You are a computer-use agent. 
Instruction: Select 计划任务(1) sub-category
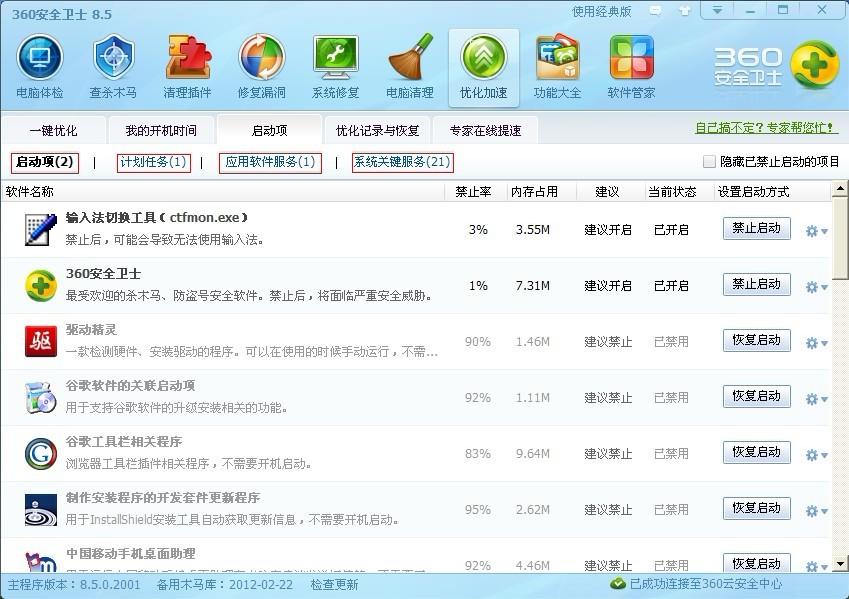(154, 162)
